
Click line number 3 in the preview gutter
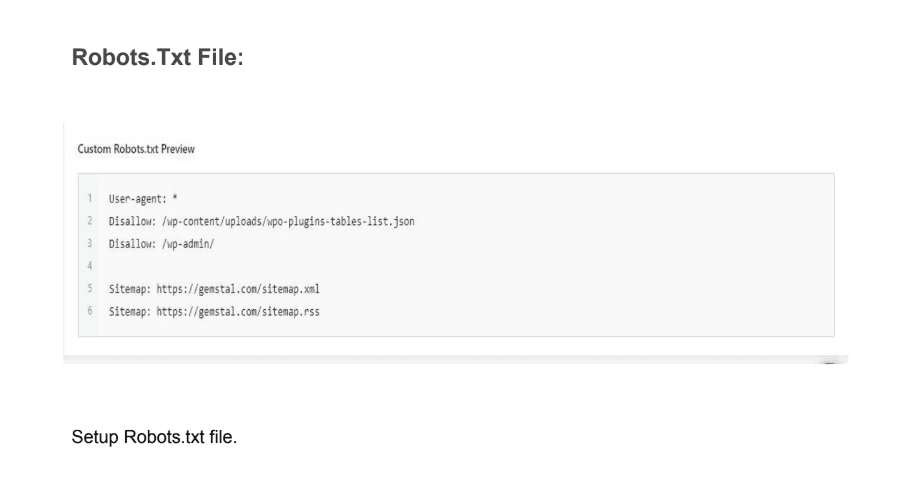(x=90, y=243)
